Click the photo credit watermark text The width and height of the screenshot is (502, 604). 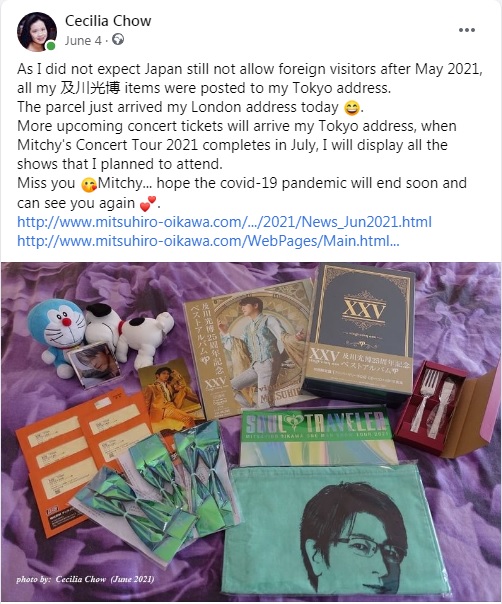click(85, 579)
